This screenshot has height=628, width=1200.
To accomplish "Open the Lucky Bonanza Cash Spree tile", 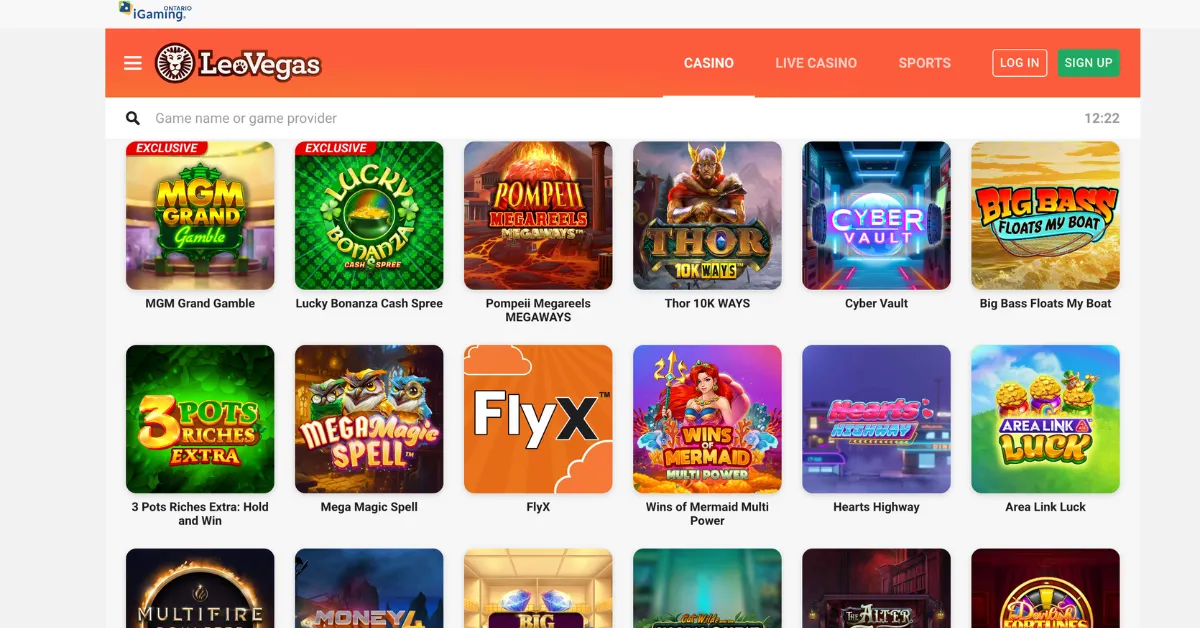I will coord(369,215).
